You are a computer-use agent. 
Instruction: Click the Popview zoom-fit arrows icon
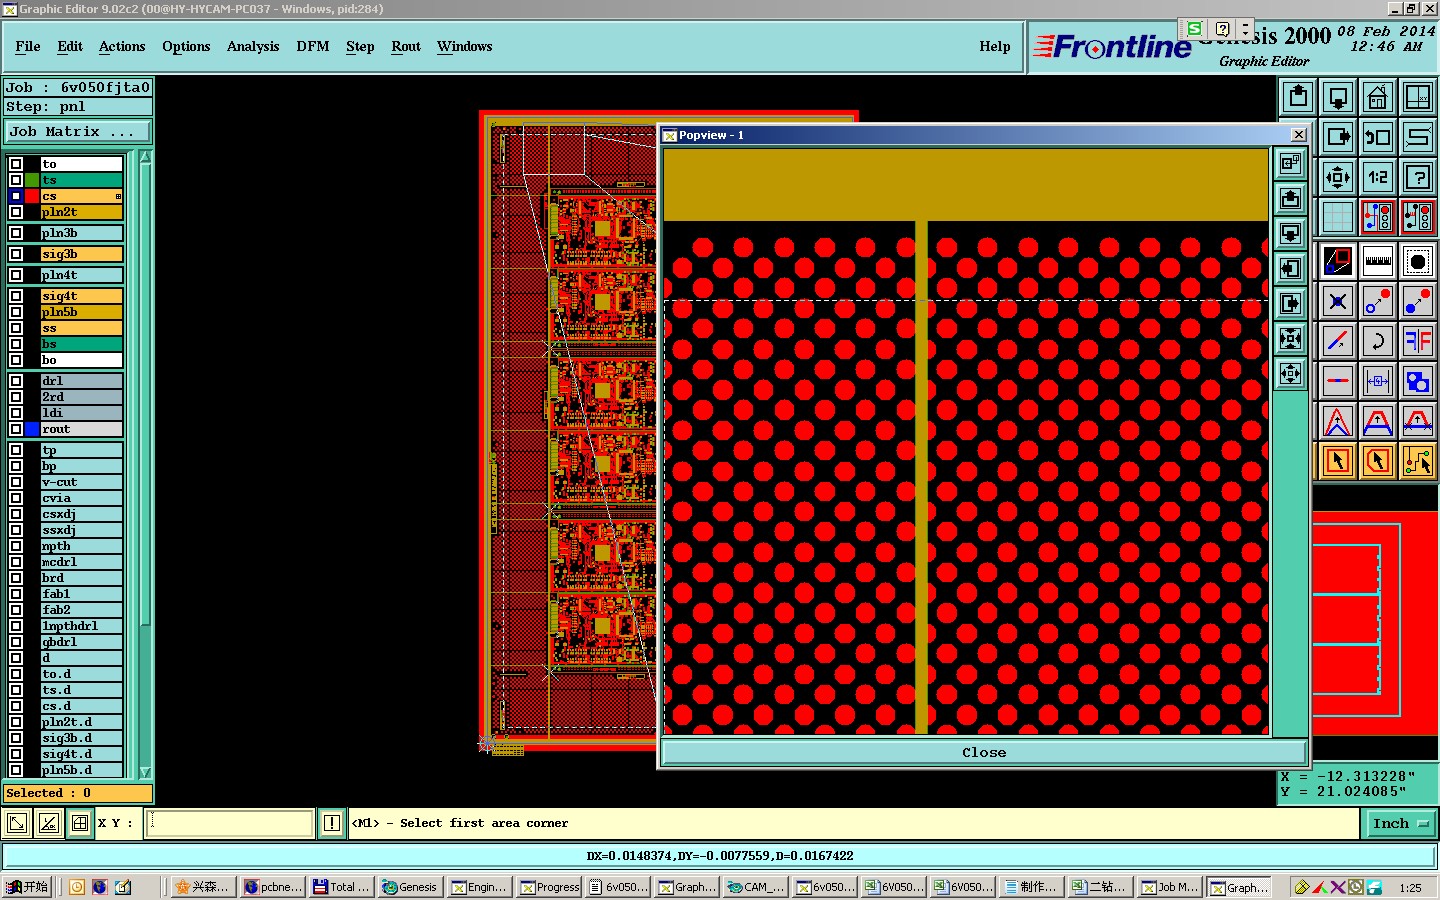point(1291,339)
